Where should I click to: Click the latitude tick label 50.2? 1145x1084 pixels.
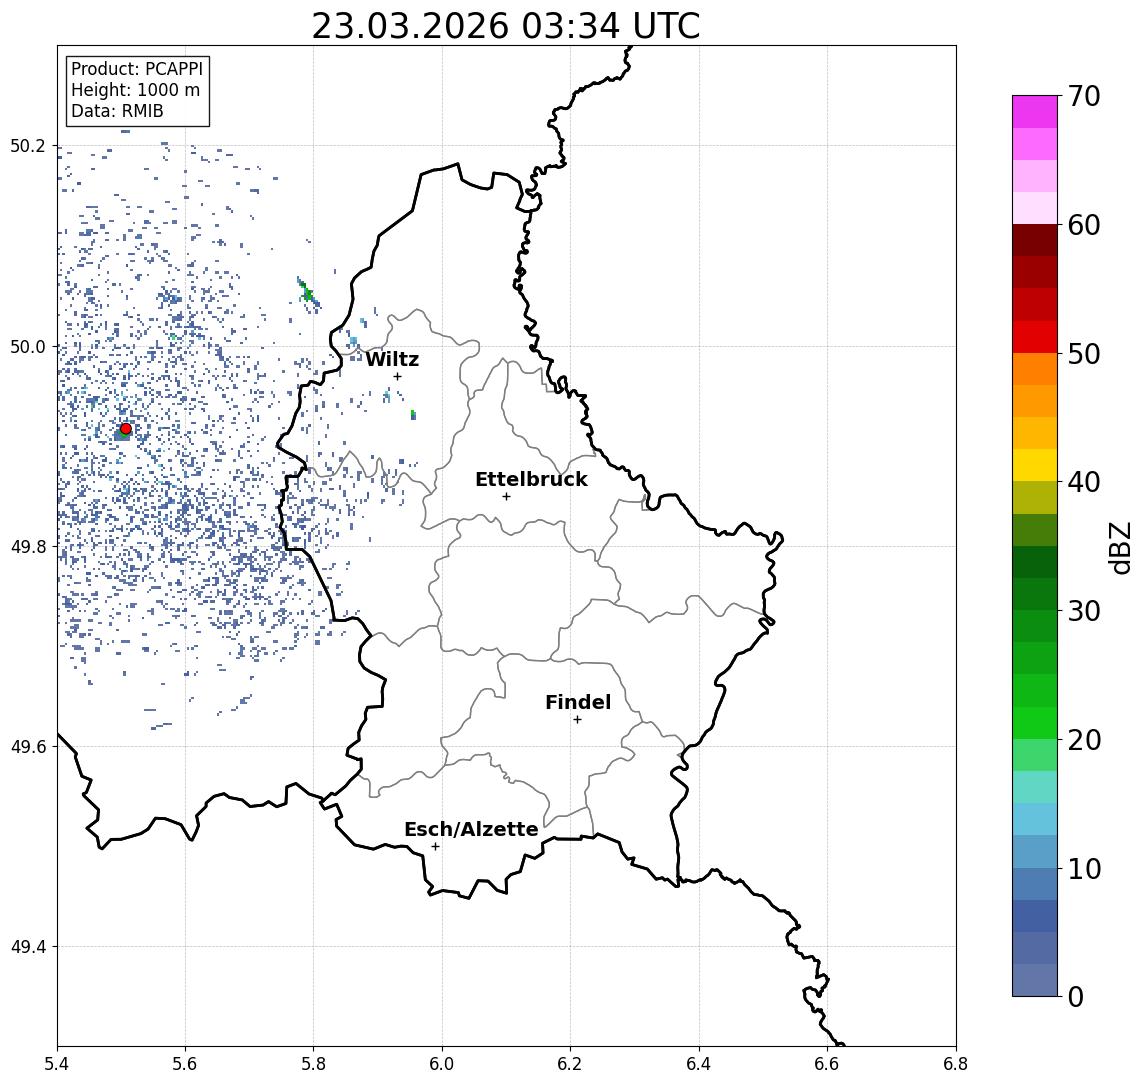point(28,146)
